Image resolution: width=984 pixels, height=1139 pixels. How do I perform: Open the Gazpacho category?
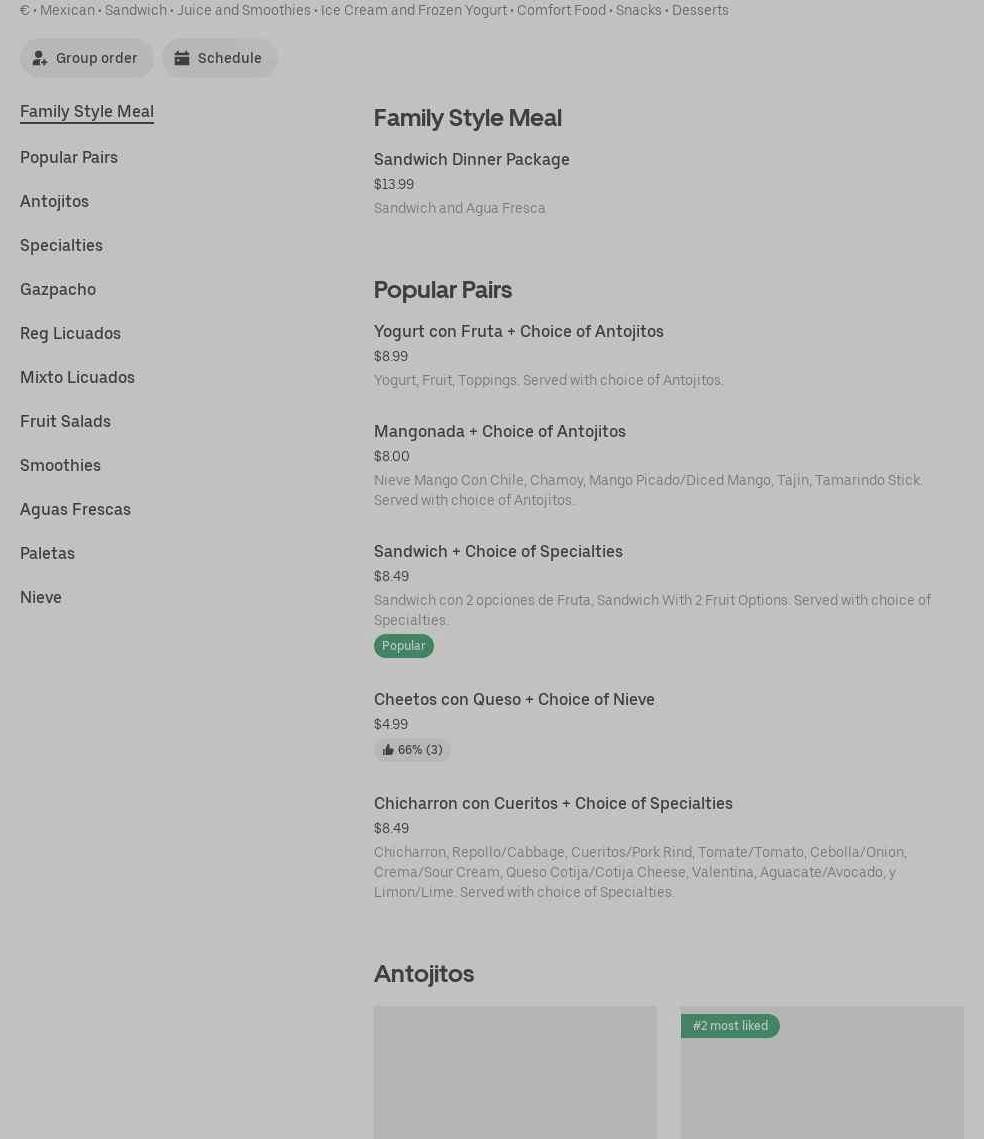pyautogui.click(x=58, y=289)
